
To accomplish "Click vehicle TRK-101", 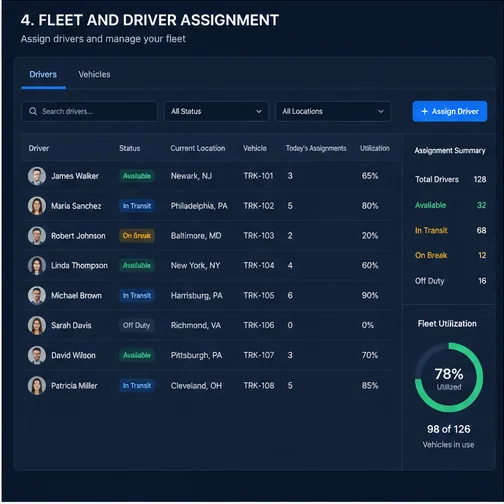I will [258, 176].
